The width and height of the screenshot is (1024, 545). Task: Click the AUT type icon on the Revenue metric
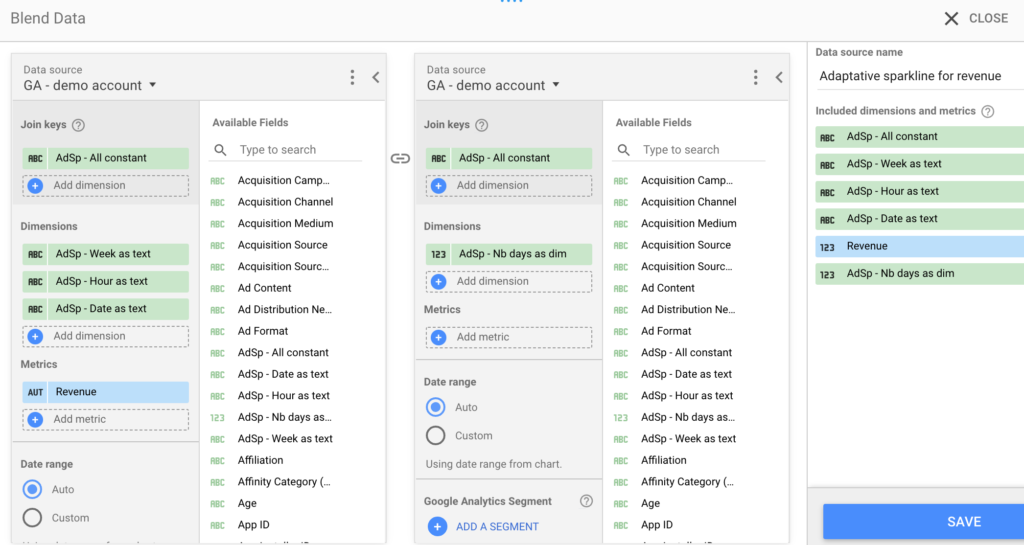click(35, 392)
